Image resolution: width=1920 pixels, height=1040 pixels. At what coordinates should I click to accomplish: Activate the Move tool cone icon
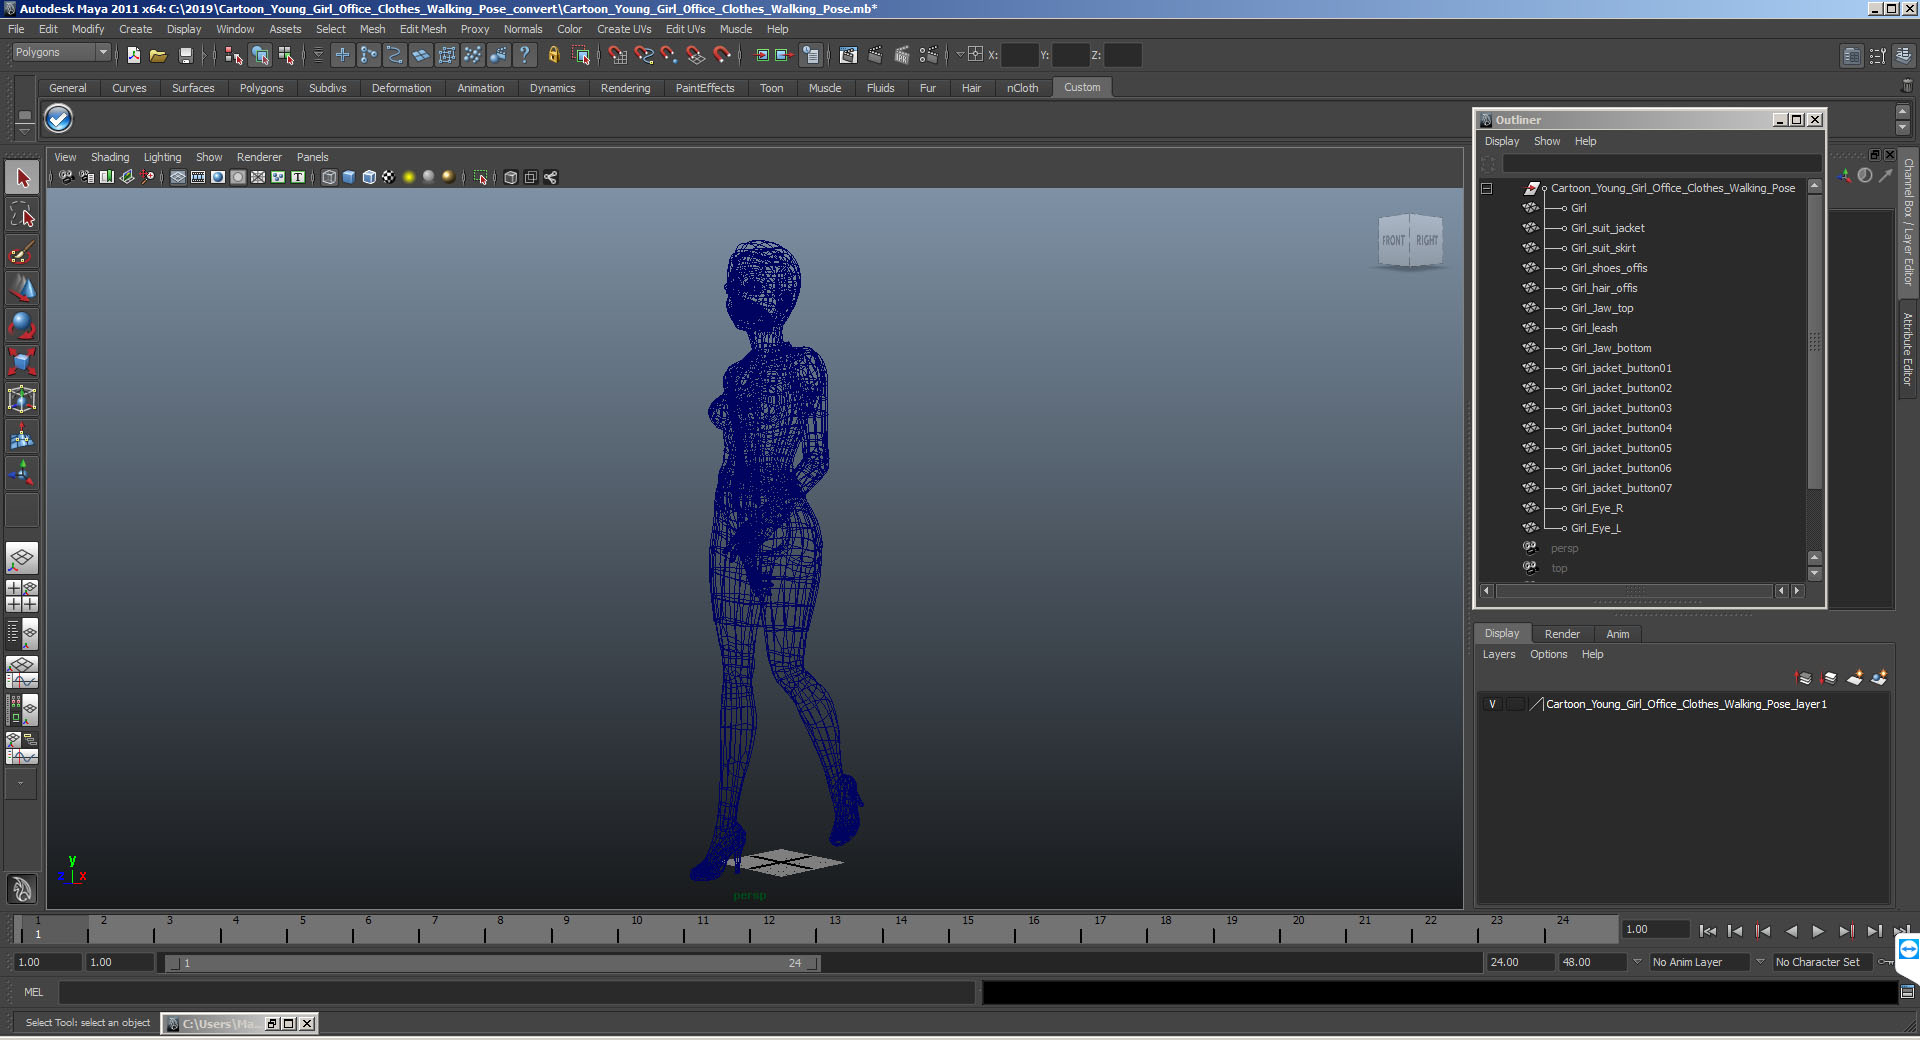(x=22, y=288)
